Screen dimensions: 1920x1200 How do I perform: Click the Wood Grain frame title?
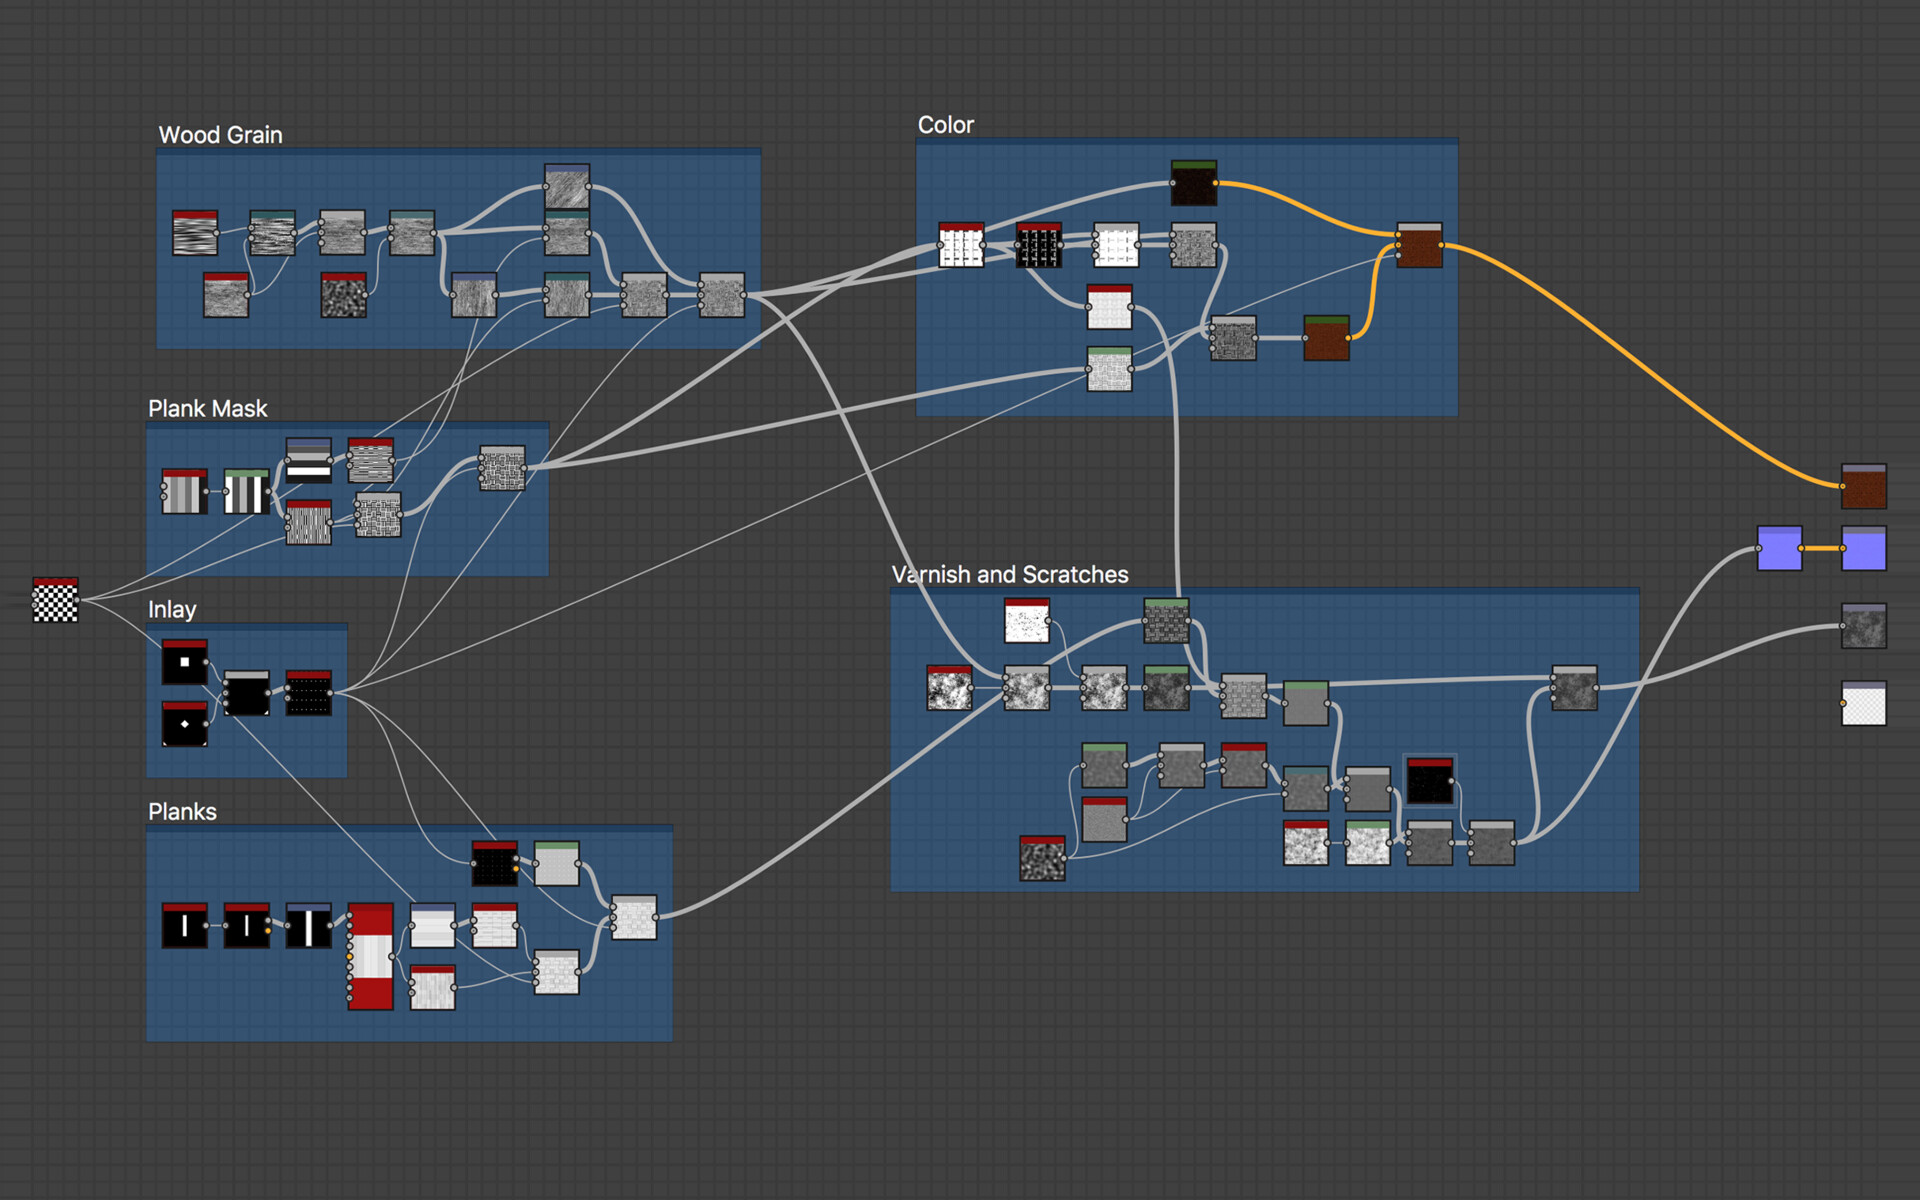tap(220, 135)
